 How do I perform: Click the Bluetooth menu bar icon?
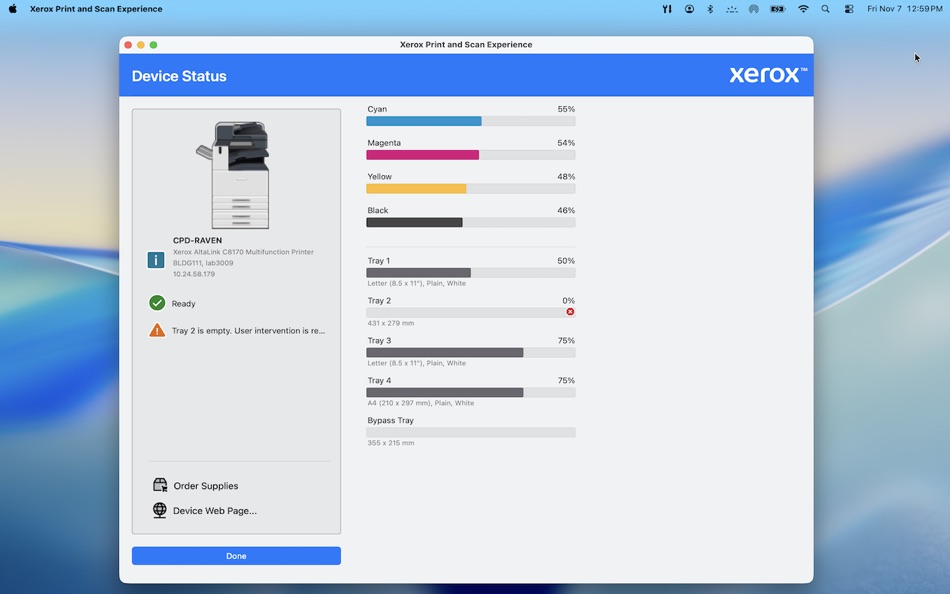(x=710, y=8)
